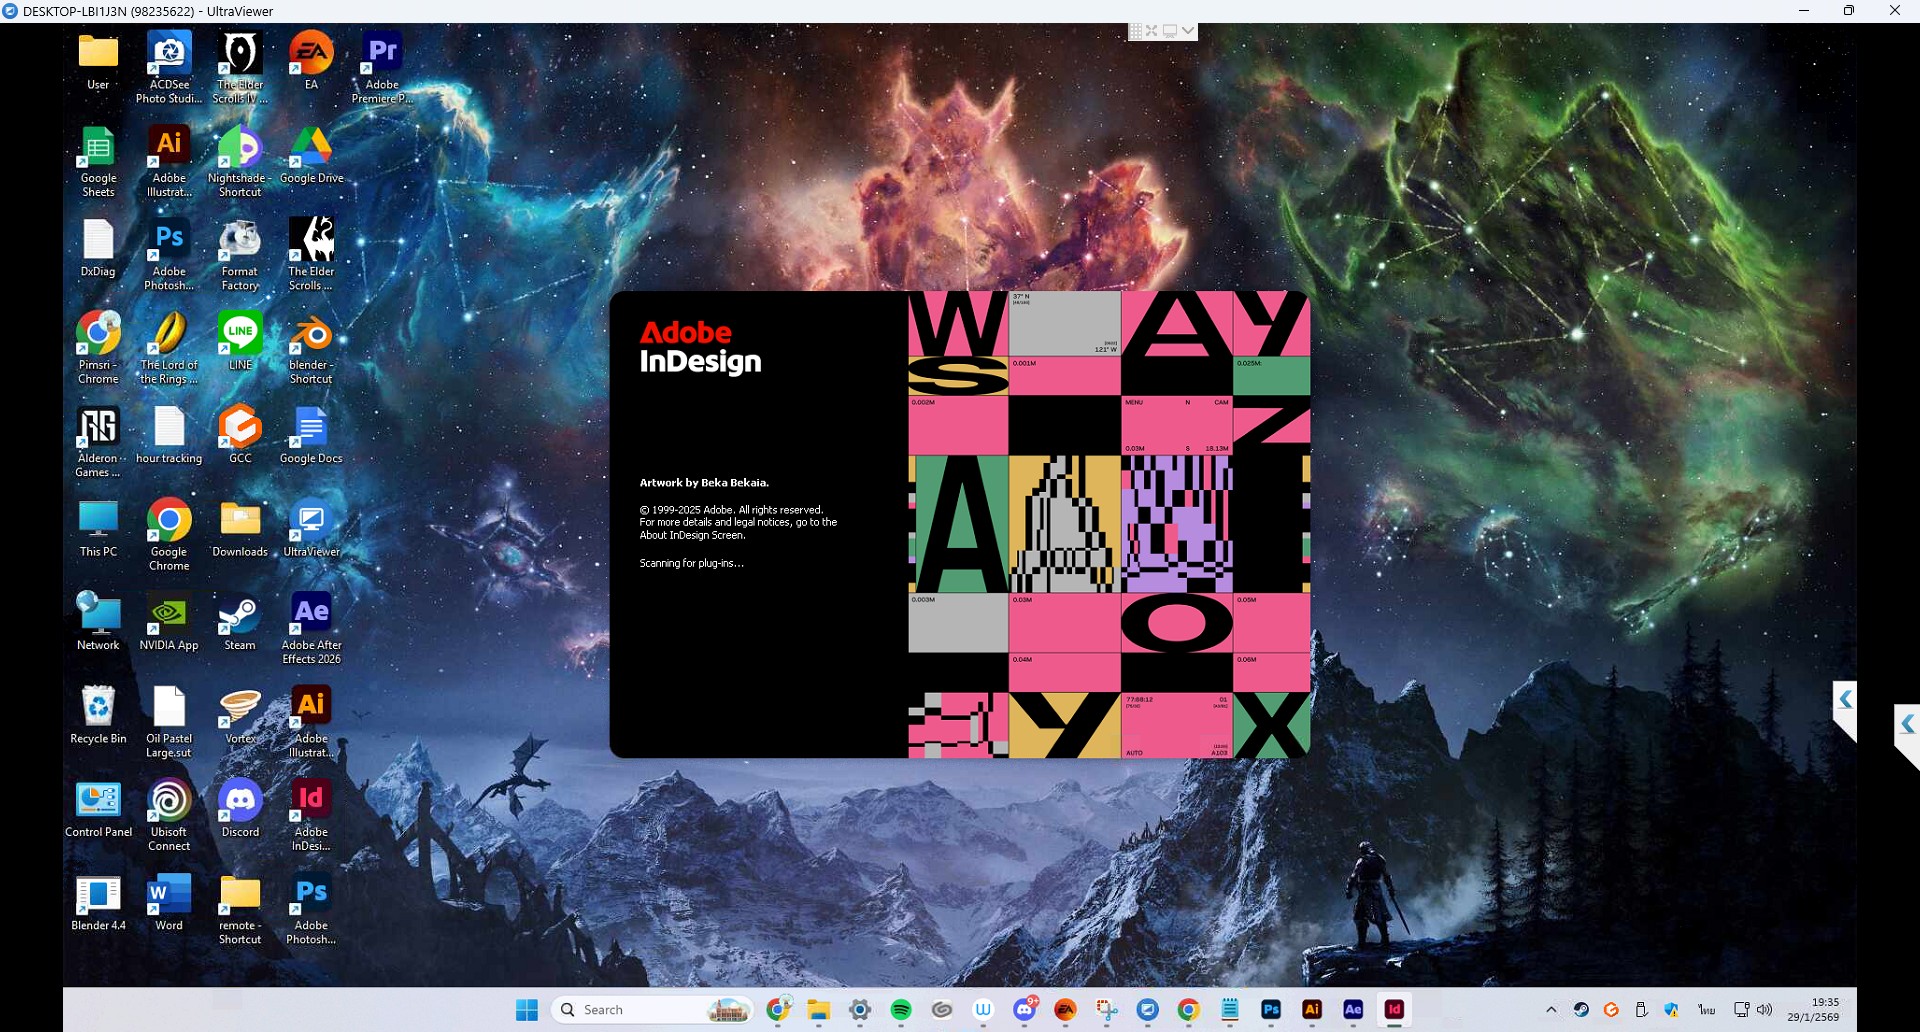Screen dimensions: 1920x1032
Task: Launch Adobe Premiere Pro from the desktop
Action: point(382,68)
